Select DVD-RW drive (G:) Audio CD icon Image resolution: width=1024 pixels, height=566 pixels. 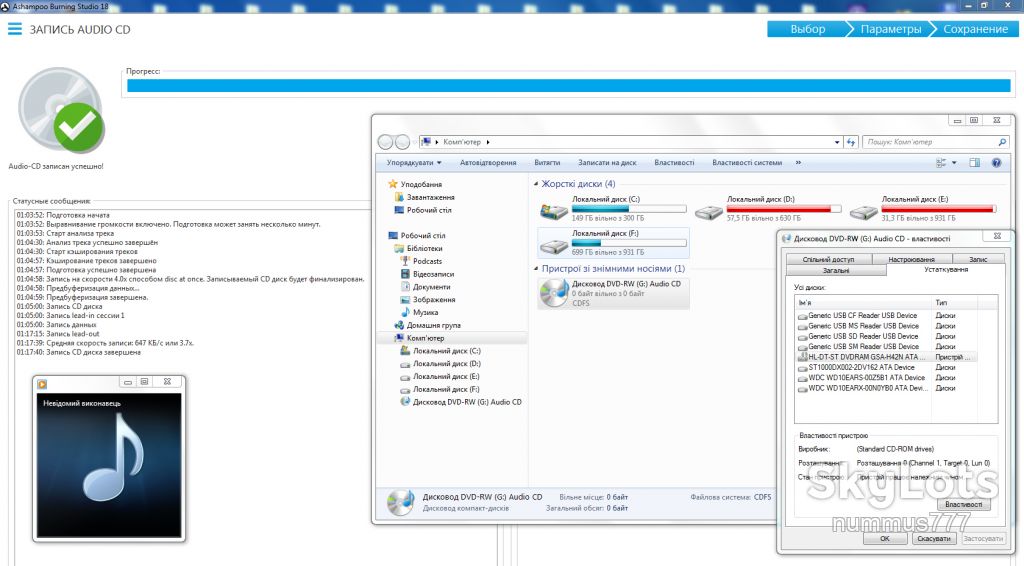(x=554, y=292)
